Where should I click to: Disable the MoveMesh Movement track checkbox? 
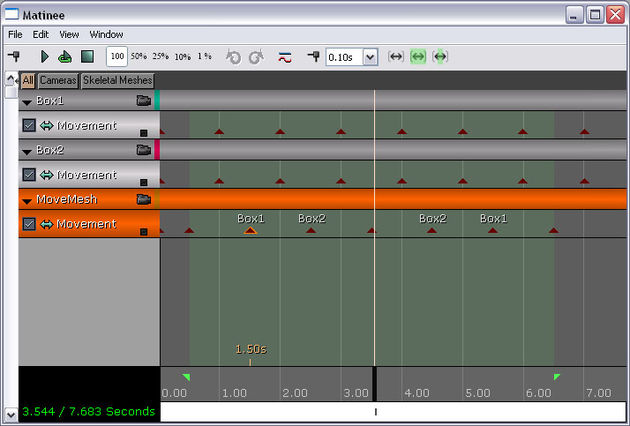pyautogui.click(x=29, y=224)
